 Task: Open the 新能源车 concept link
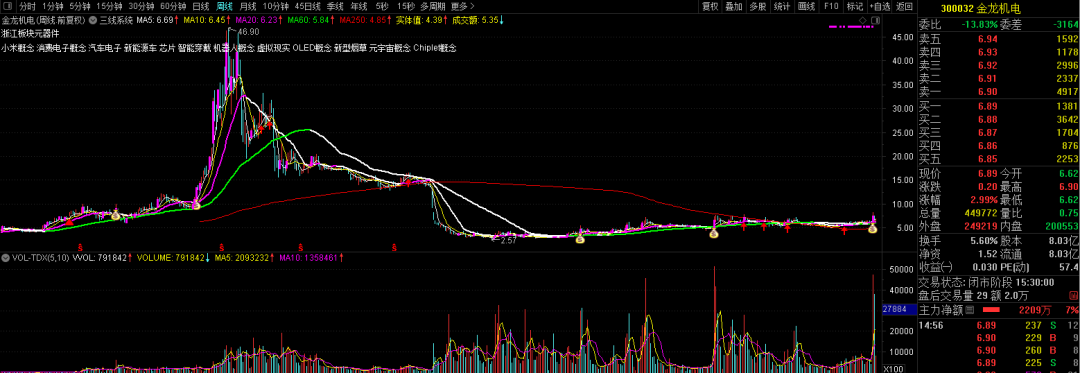click(x=140, y=48)
